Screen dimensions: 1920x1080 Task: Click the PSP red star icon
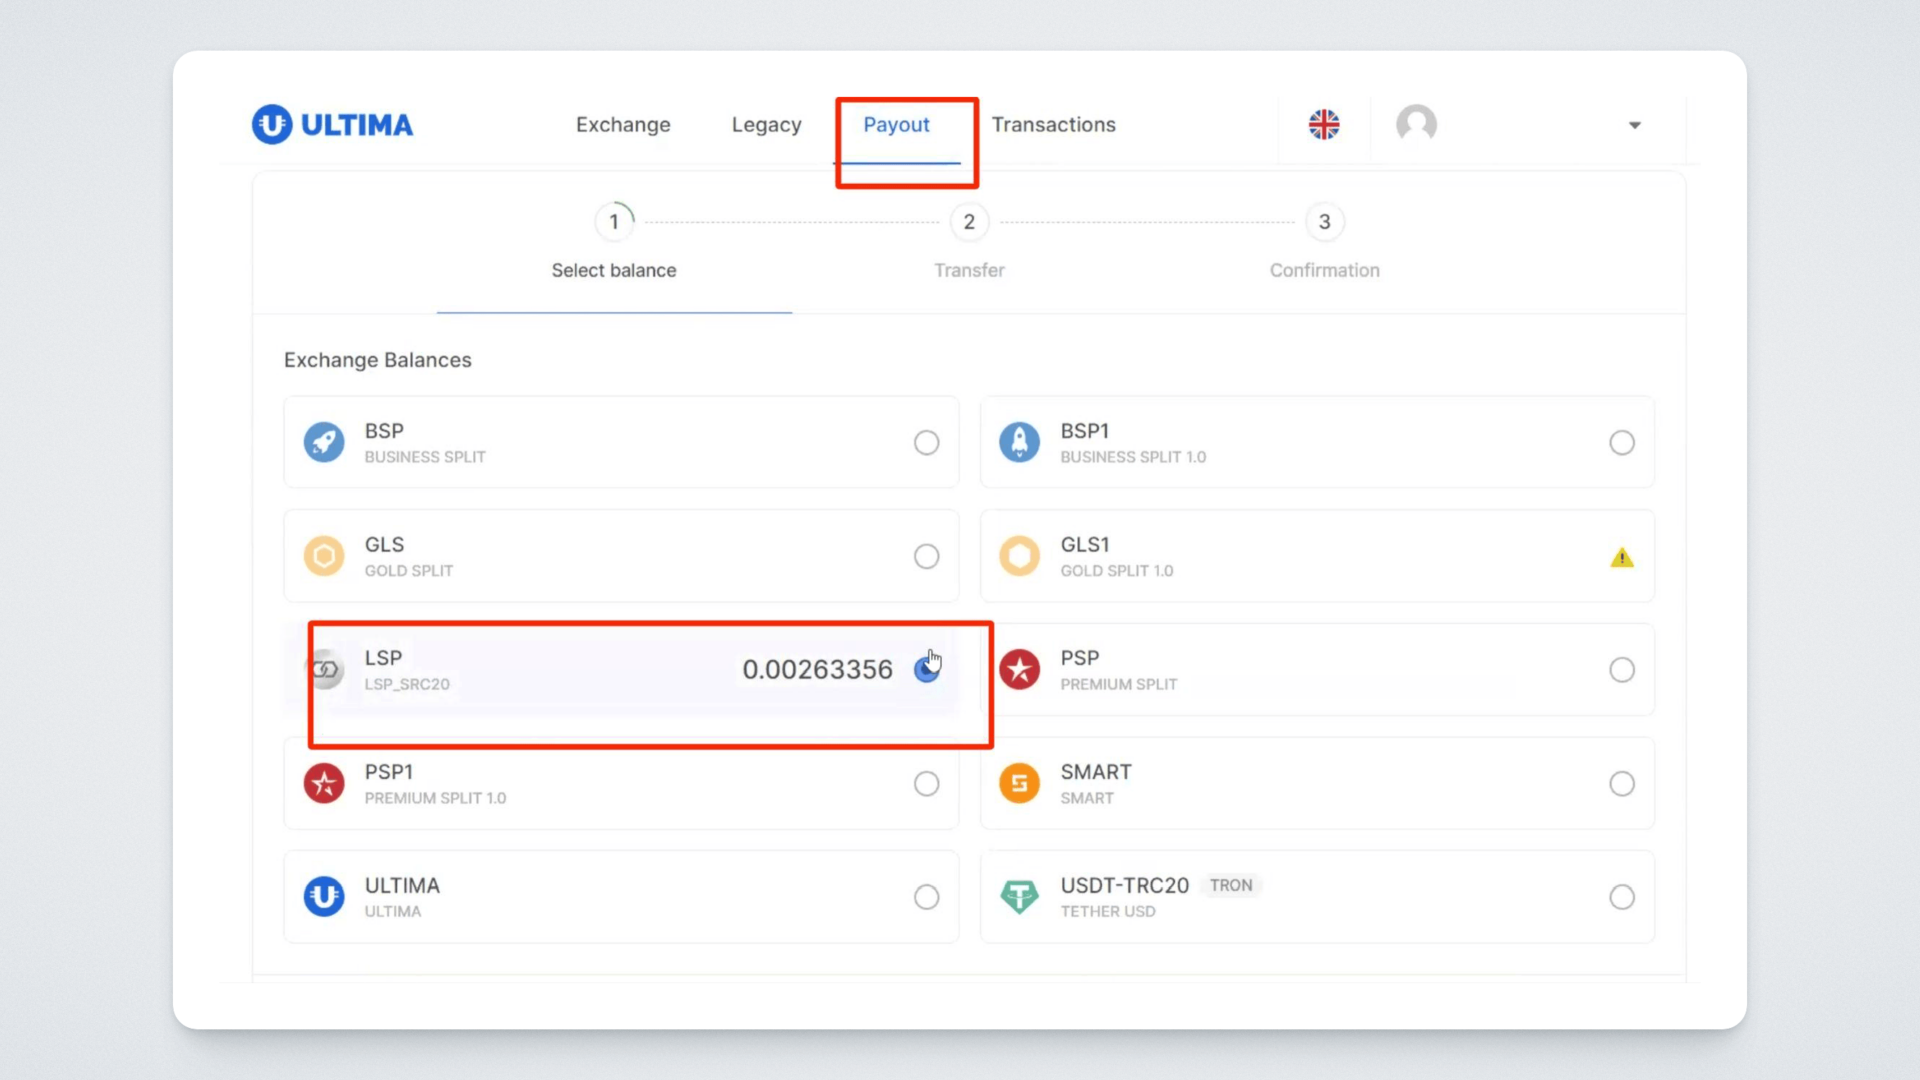point(1019,670)
